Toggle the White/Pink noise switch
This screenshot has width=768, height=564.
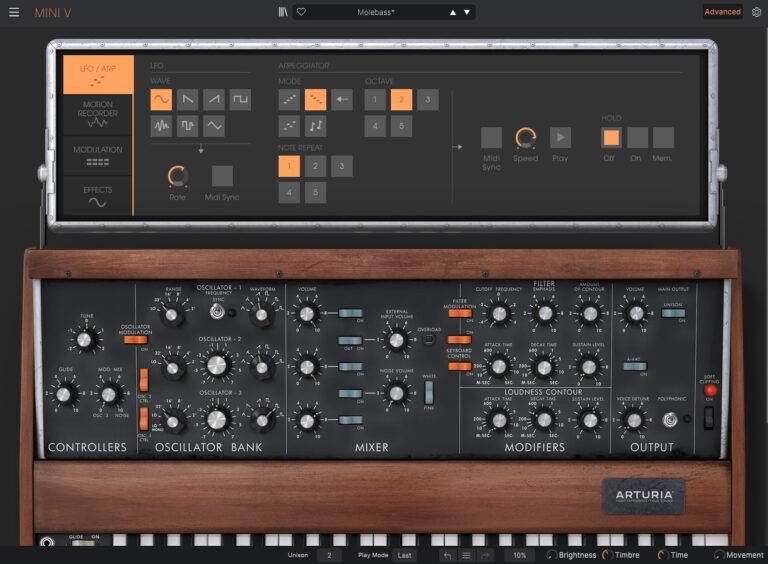pos(429,392)
